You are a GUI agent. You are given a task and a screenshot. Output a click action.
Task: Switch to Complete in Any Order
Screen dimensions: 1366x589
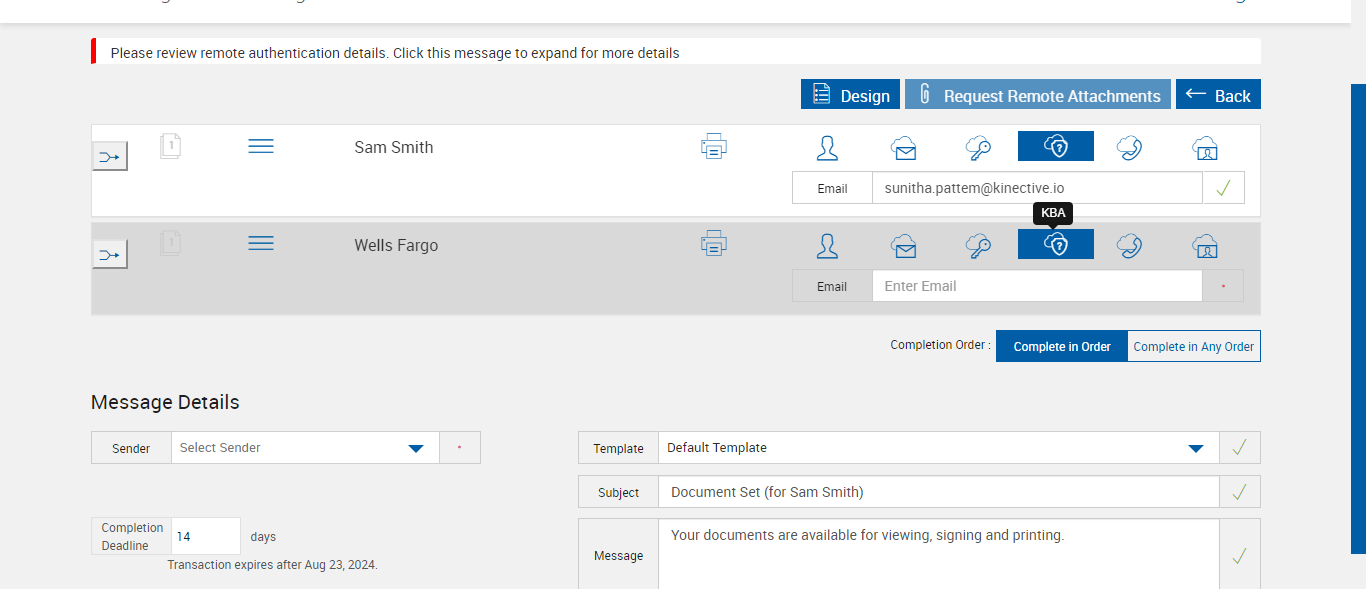[1193, 347]
